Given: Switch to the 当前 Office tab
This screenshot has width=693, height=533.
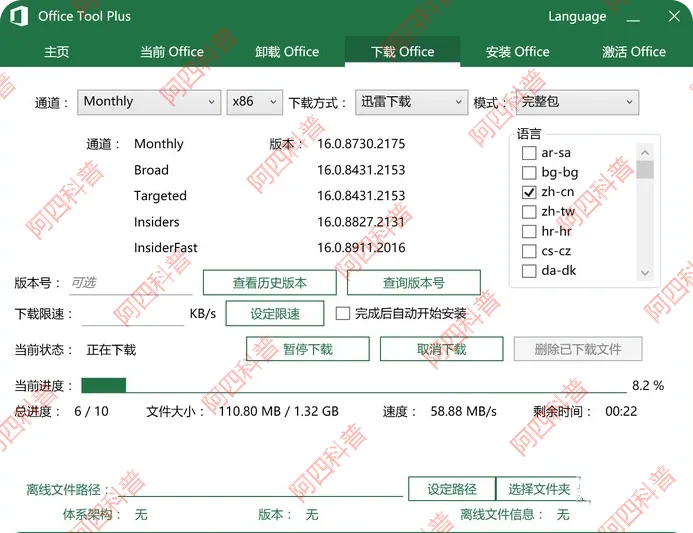Looking at the screenshot, I should point(172,52).
